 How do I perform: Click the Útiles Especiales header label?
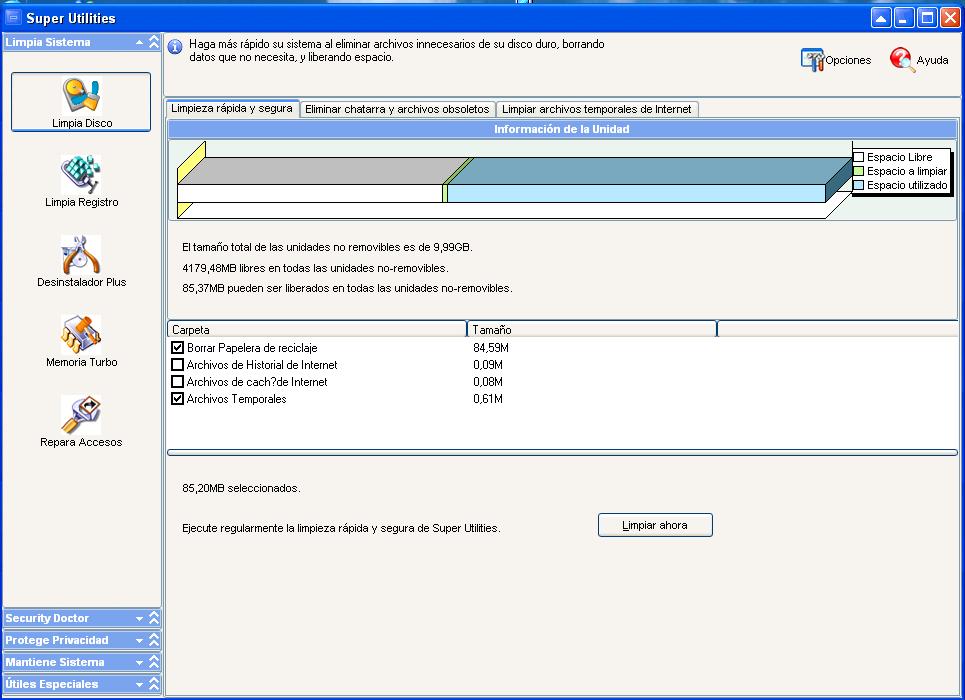click(x=52, y=683)
